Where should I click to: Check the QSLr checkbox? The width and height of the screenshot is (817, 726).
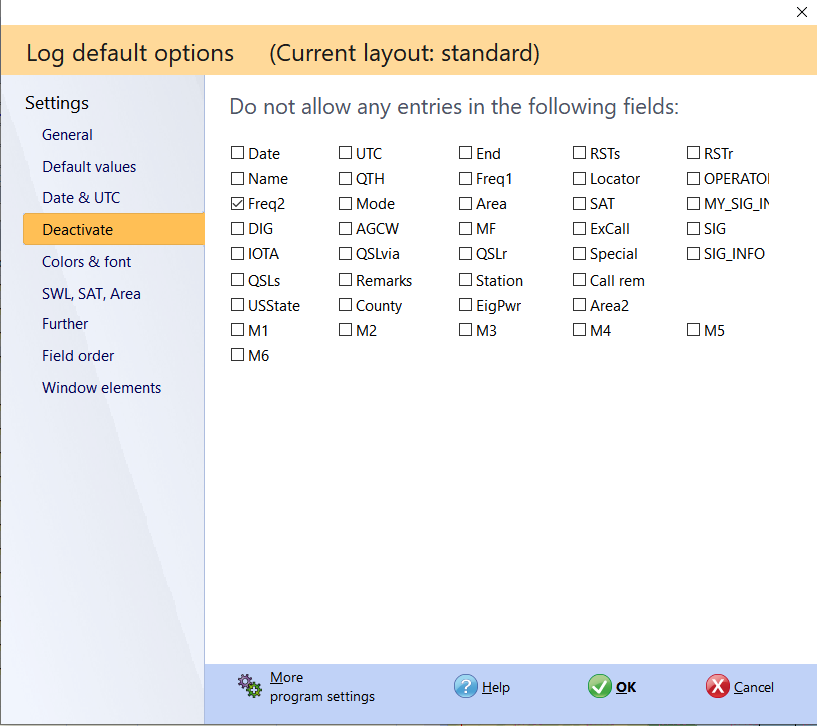[465, 253]
